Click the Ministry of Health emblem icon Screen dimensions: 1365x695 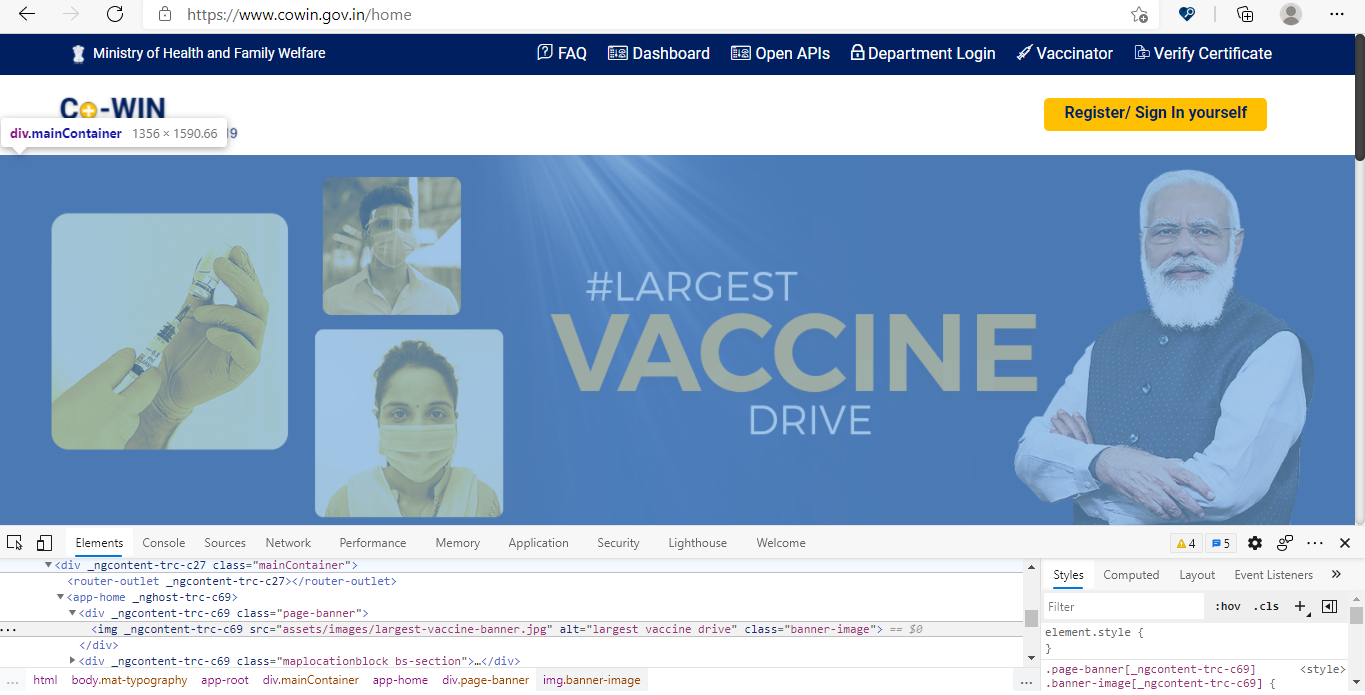click(x=78, y=53)
